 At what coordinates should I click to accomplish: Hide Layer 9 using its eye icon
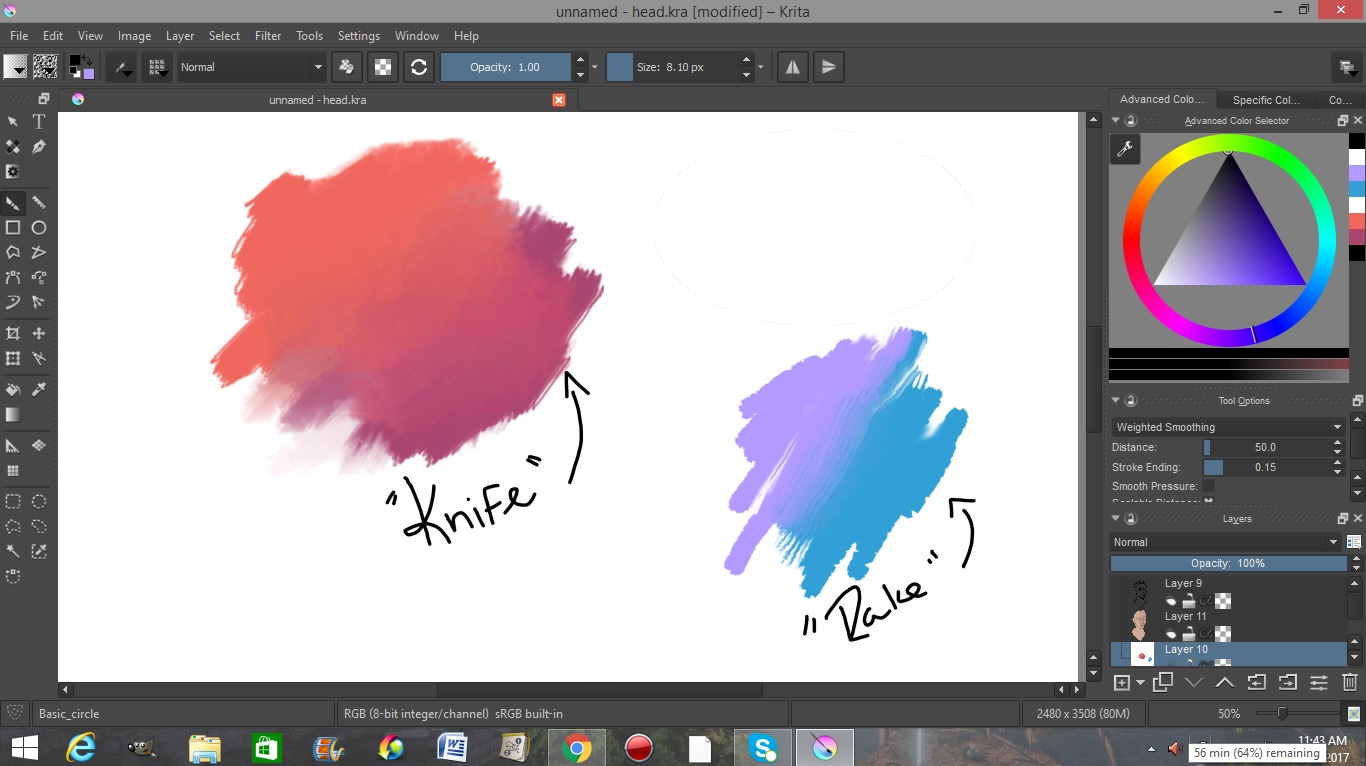click(1171, 601)
